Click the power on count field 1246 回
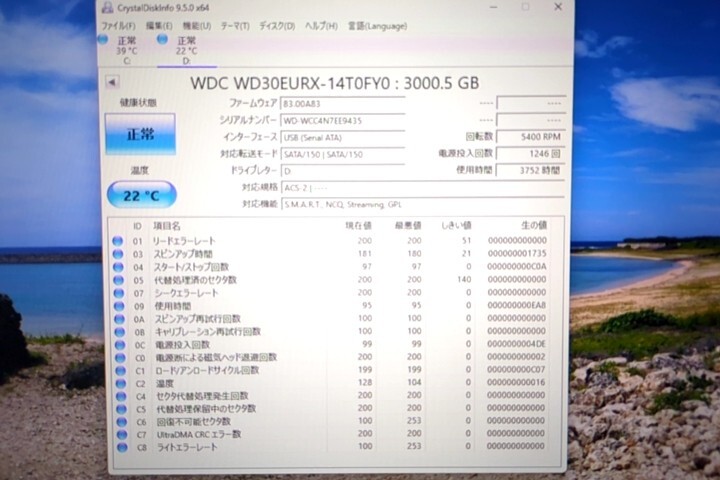 pos(531,153)
